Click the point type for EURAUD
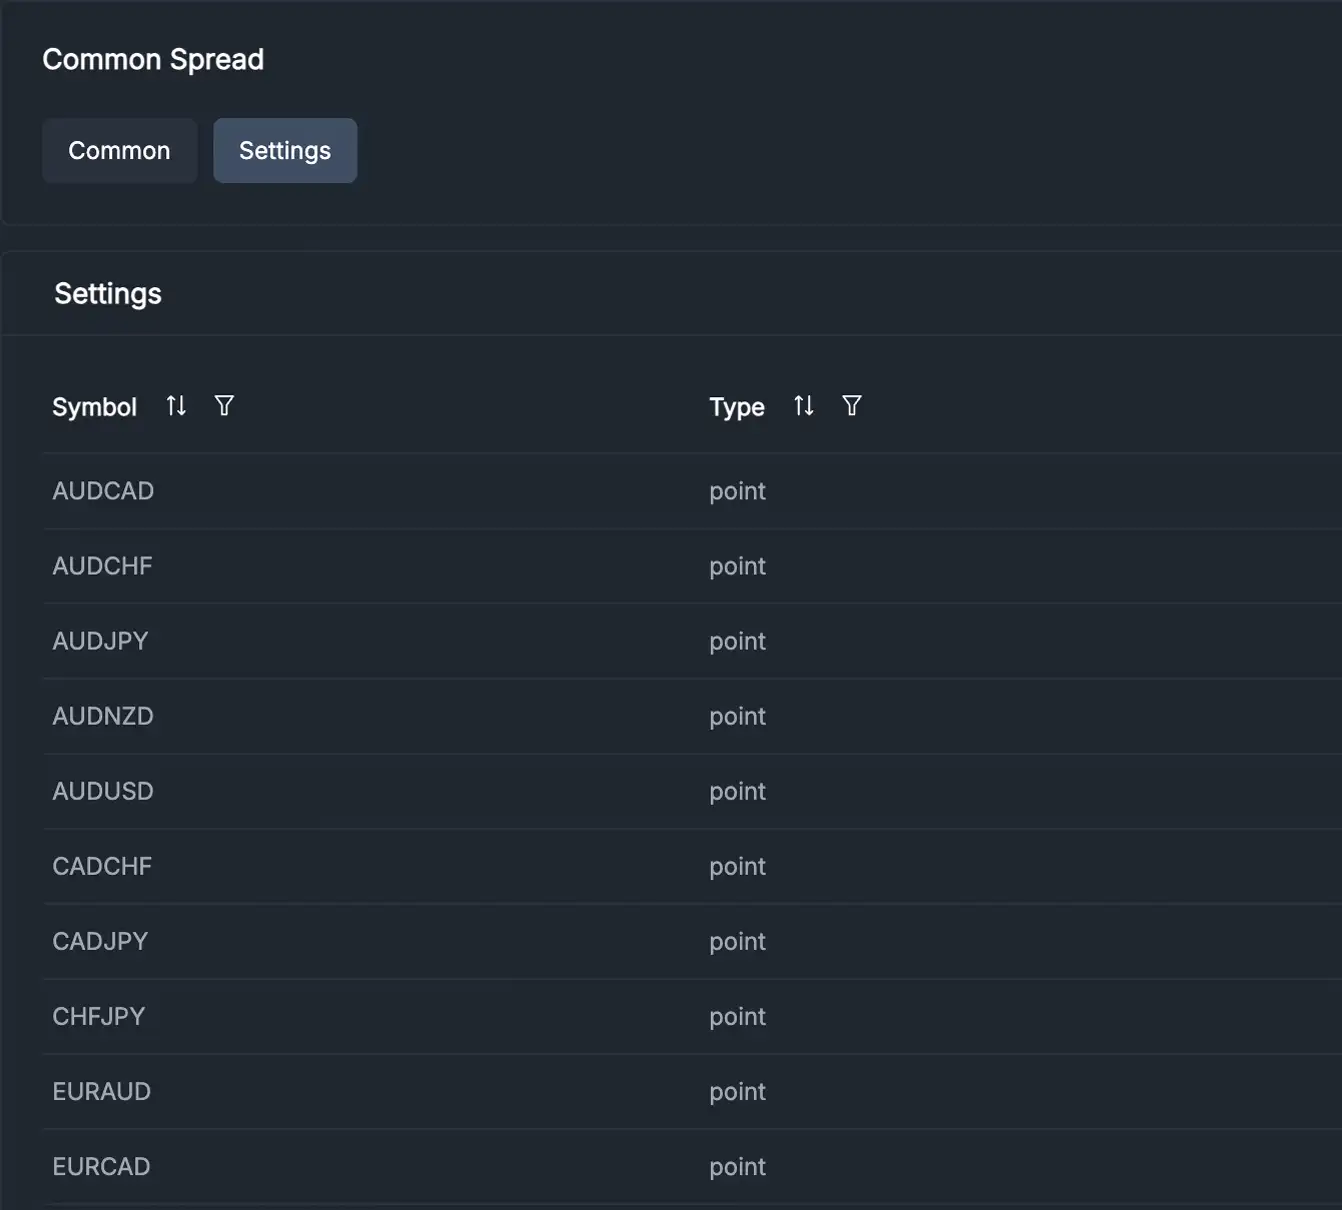 [737, 1091]
